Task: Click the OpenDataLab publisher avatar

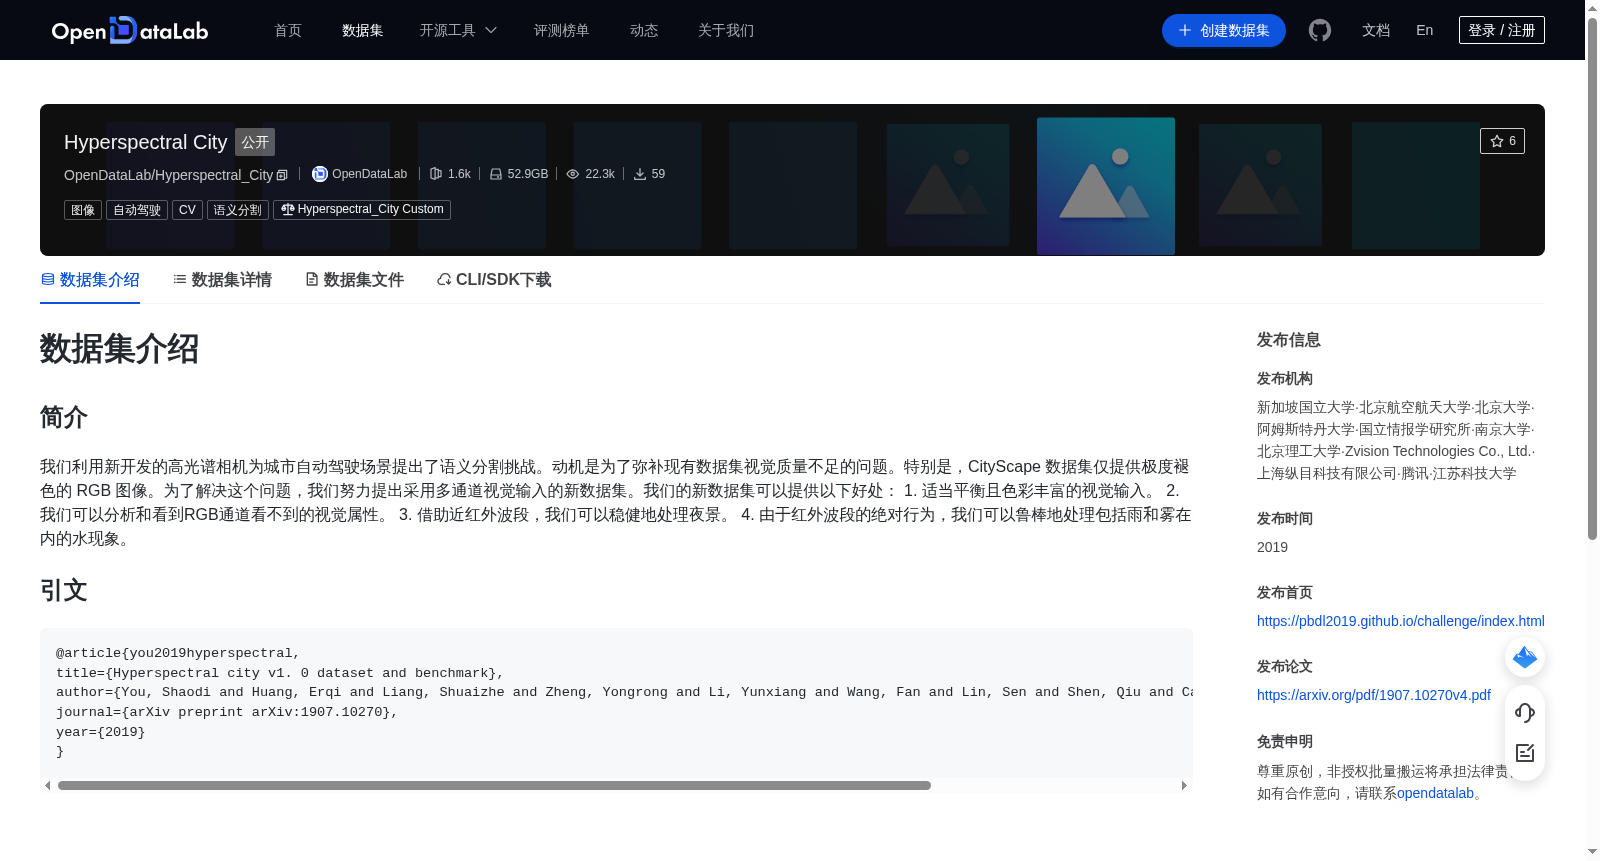Action: point(320,174)
